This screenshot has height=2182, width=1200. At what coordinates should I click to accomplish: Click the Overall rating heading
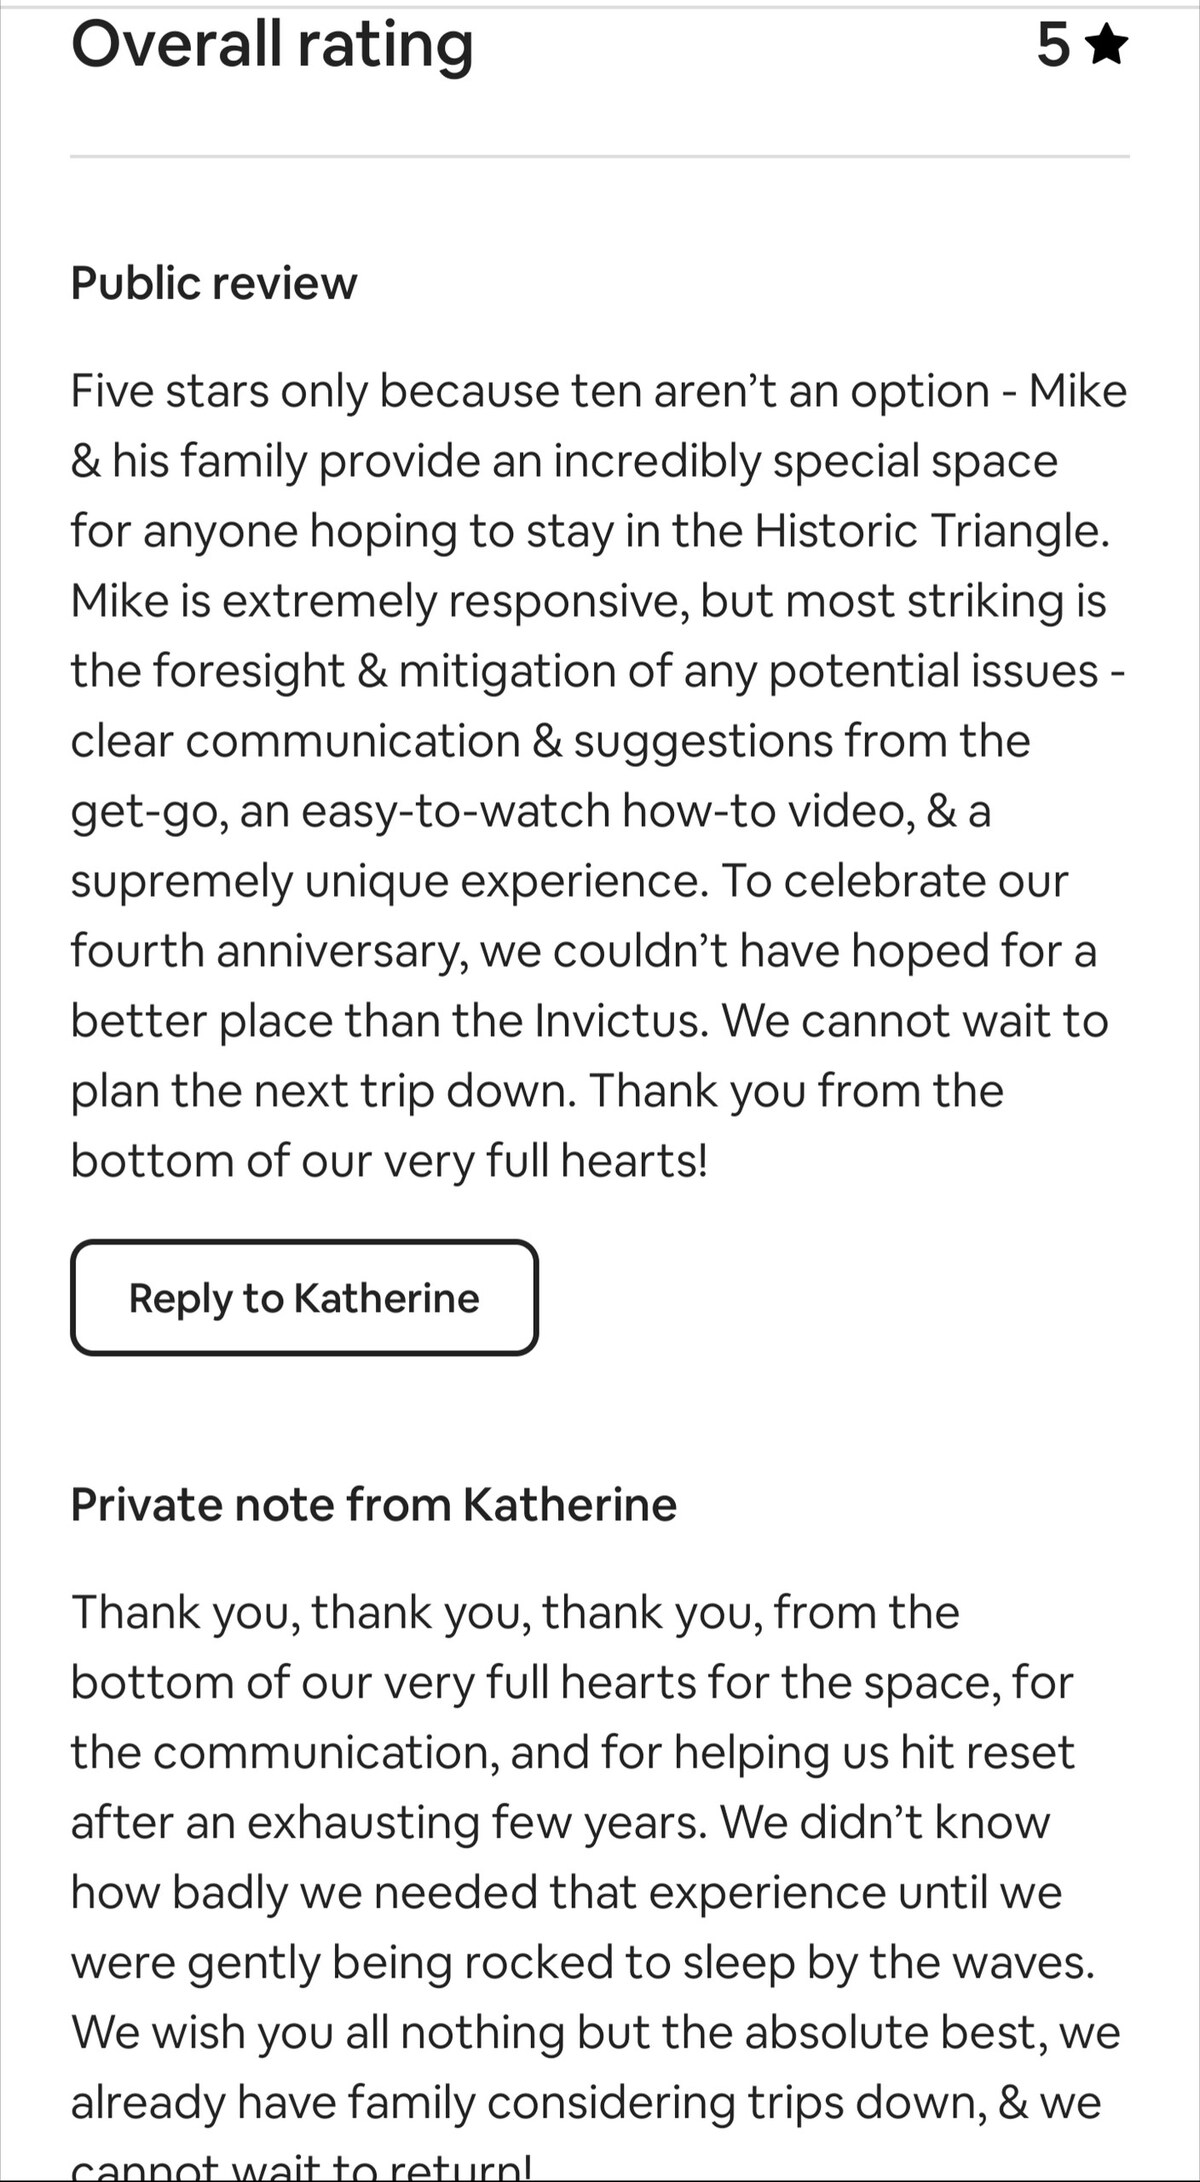[x=272, y=45]
